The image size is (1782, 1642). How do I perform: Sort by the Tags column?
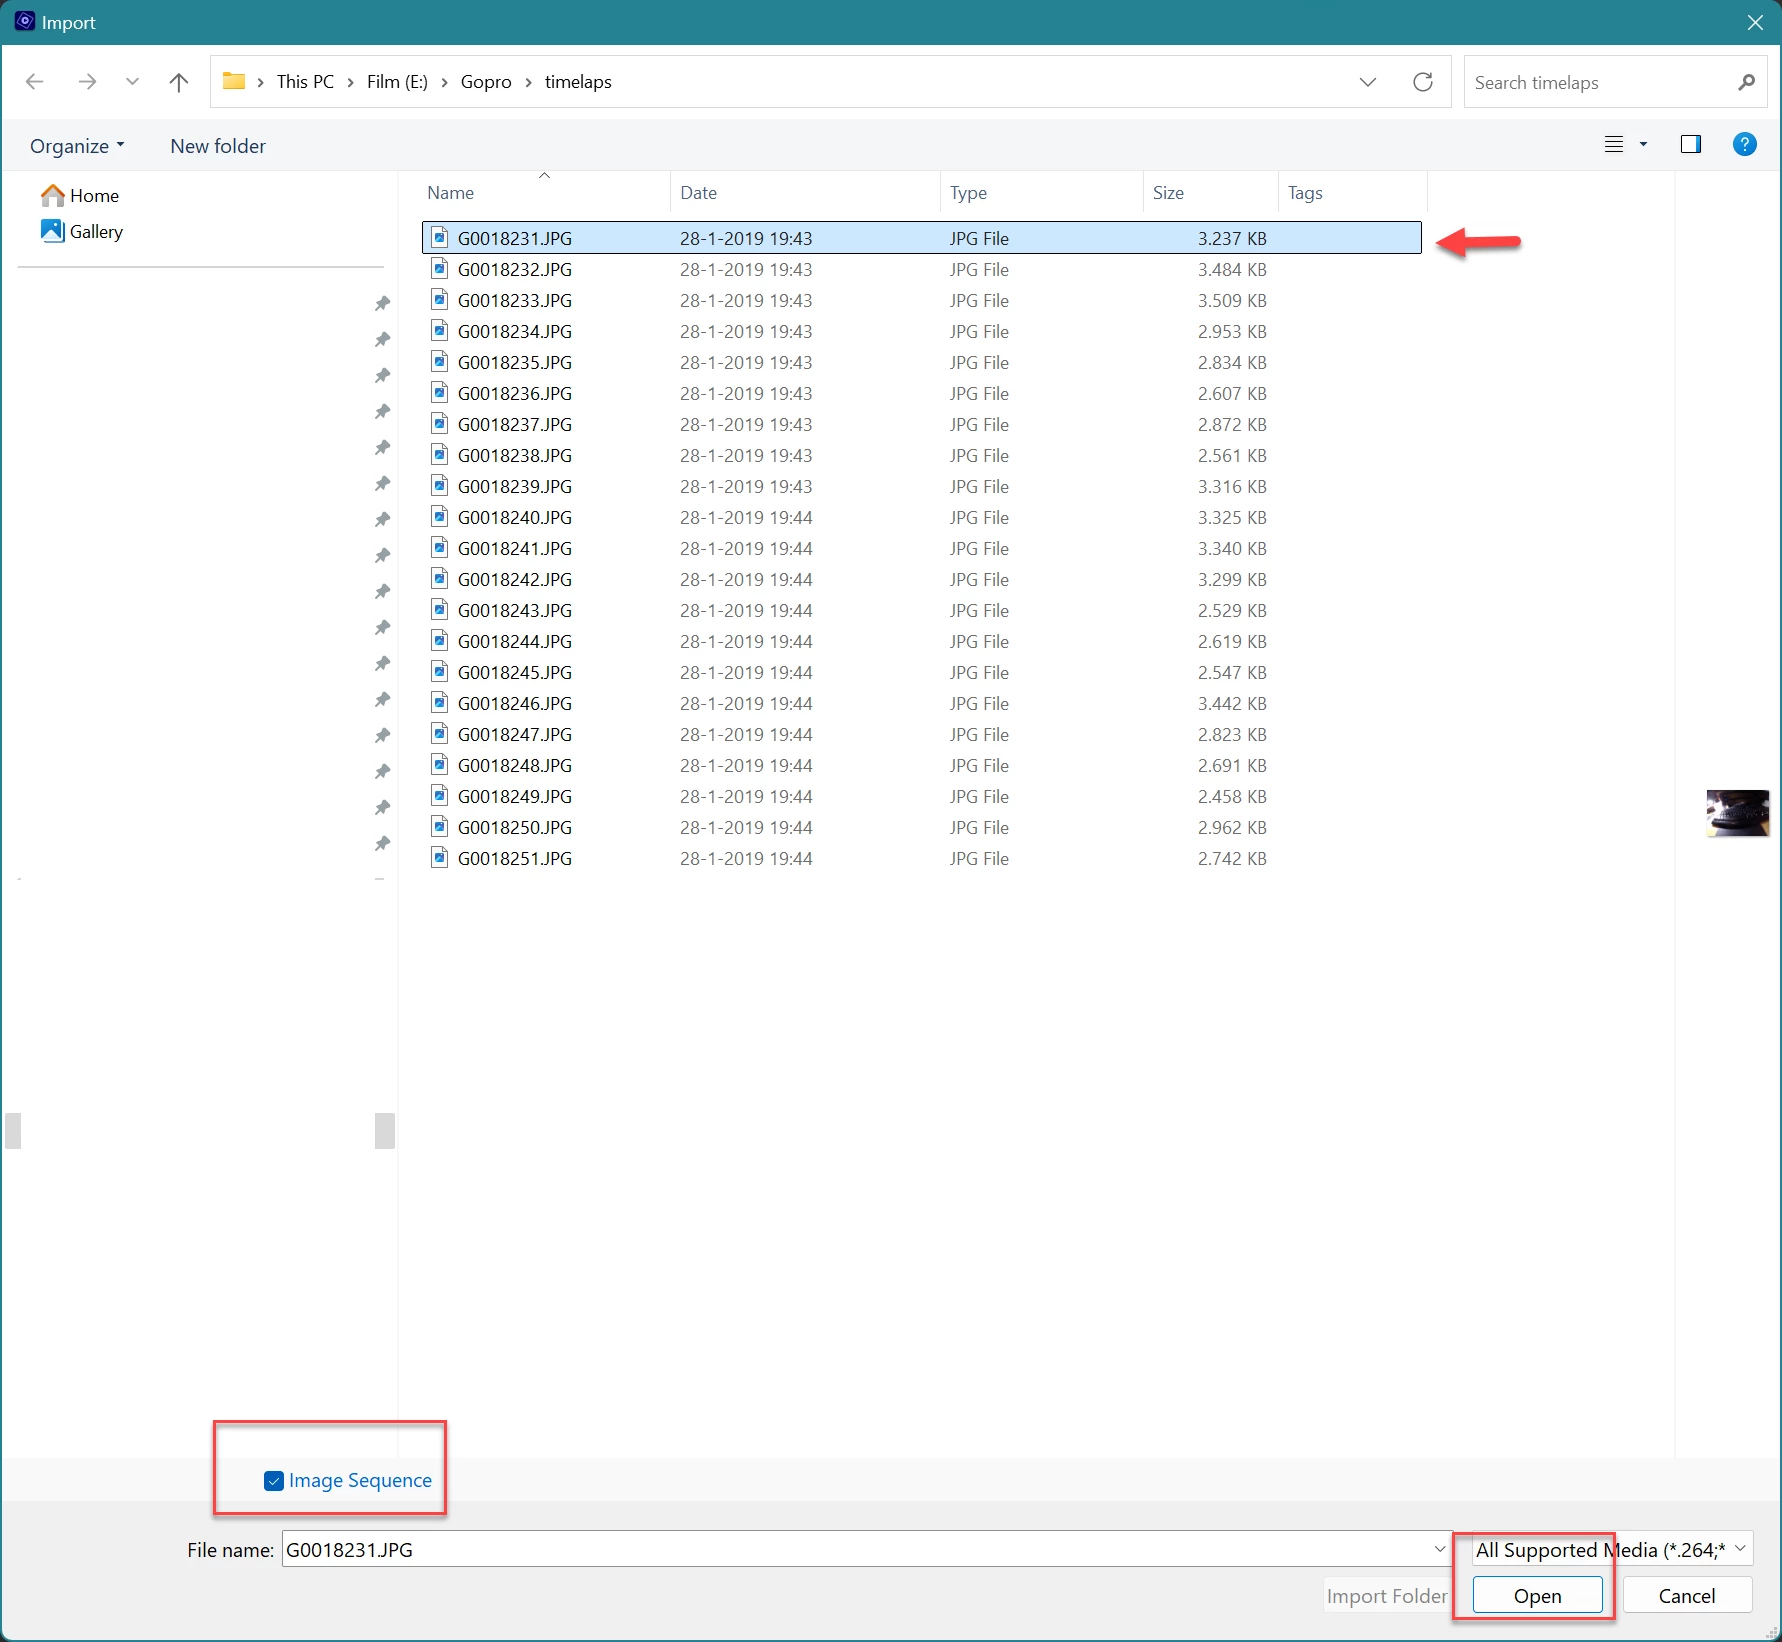click(1353, 192)
